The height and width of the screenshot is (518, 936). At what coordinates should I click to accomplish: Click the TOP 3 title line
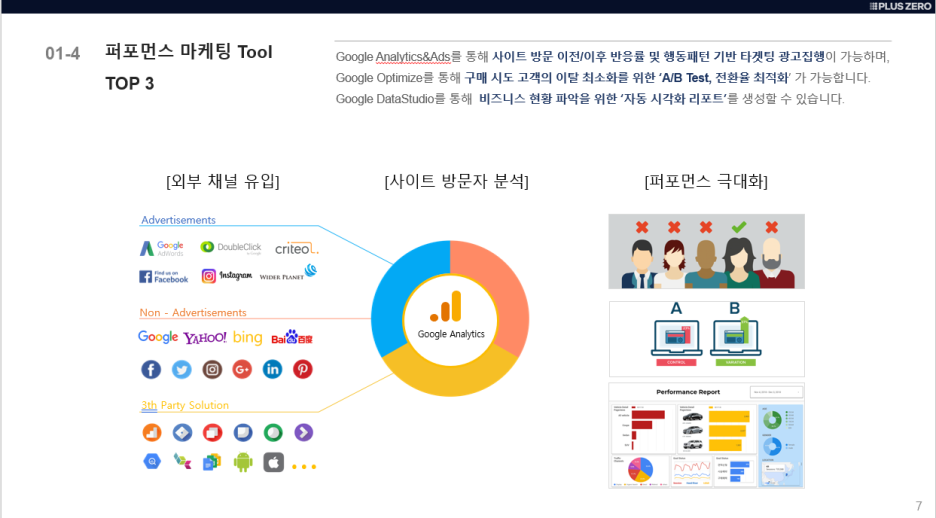(x=130, y=83)
